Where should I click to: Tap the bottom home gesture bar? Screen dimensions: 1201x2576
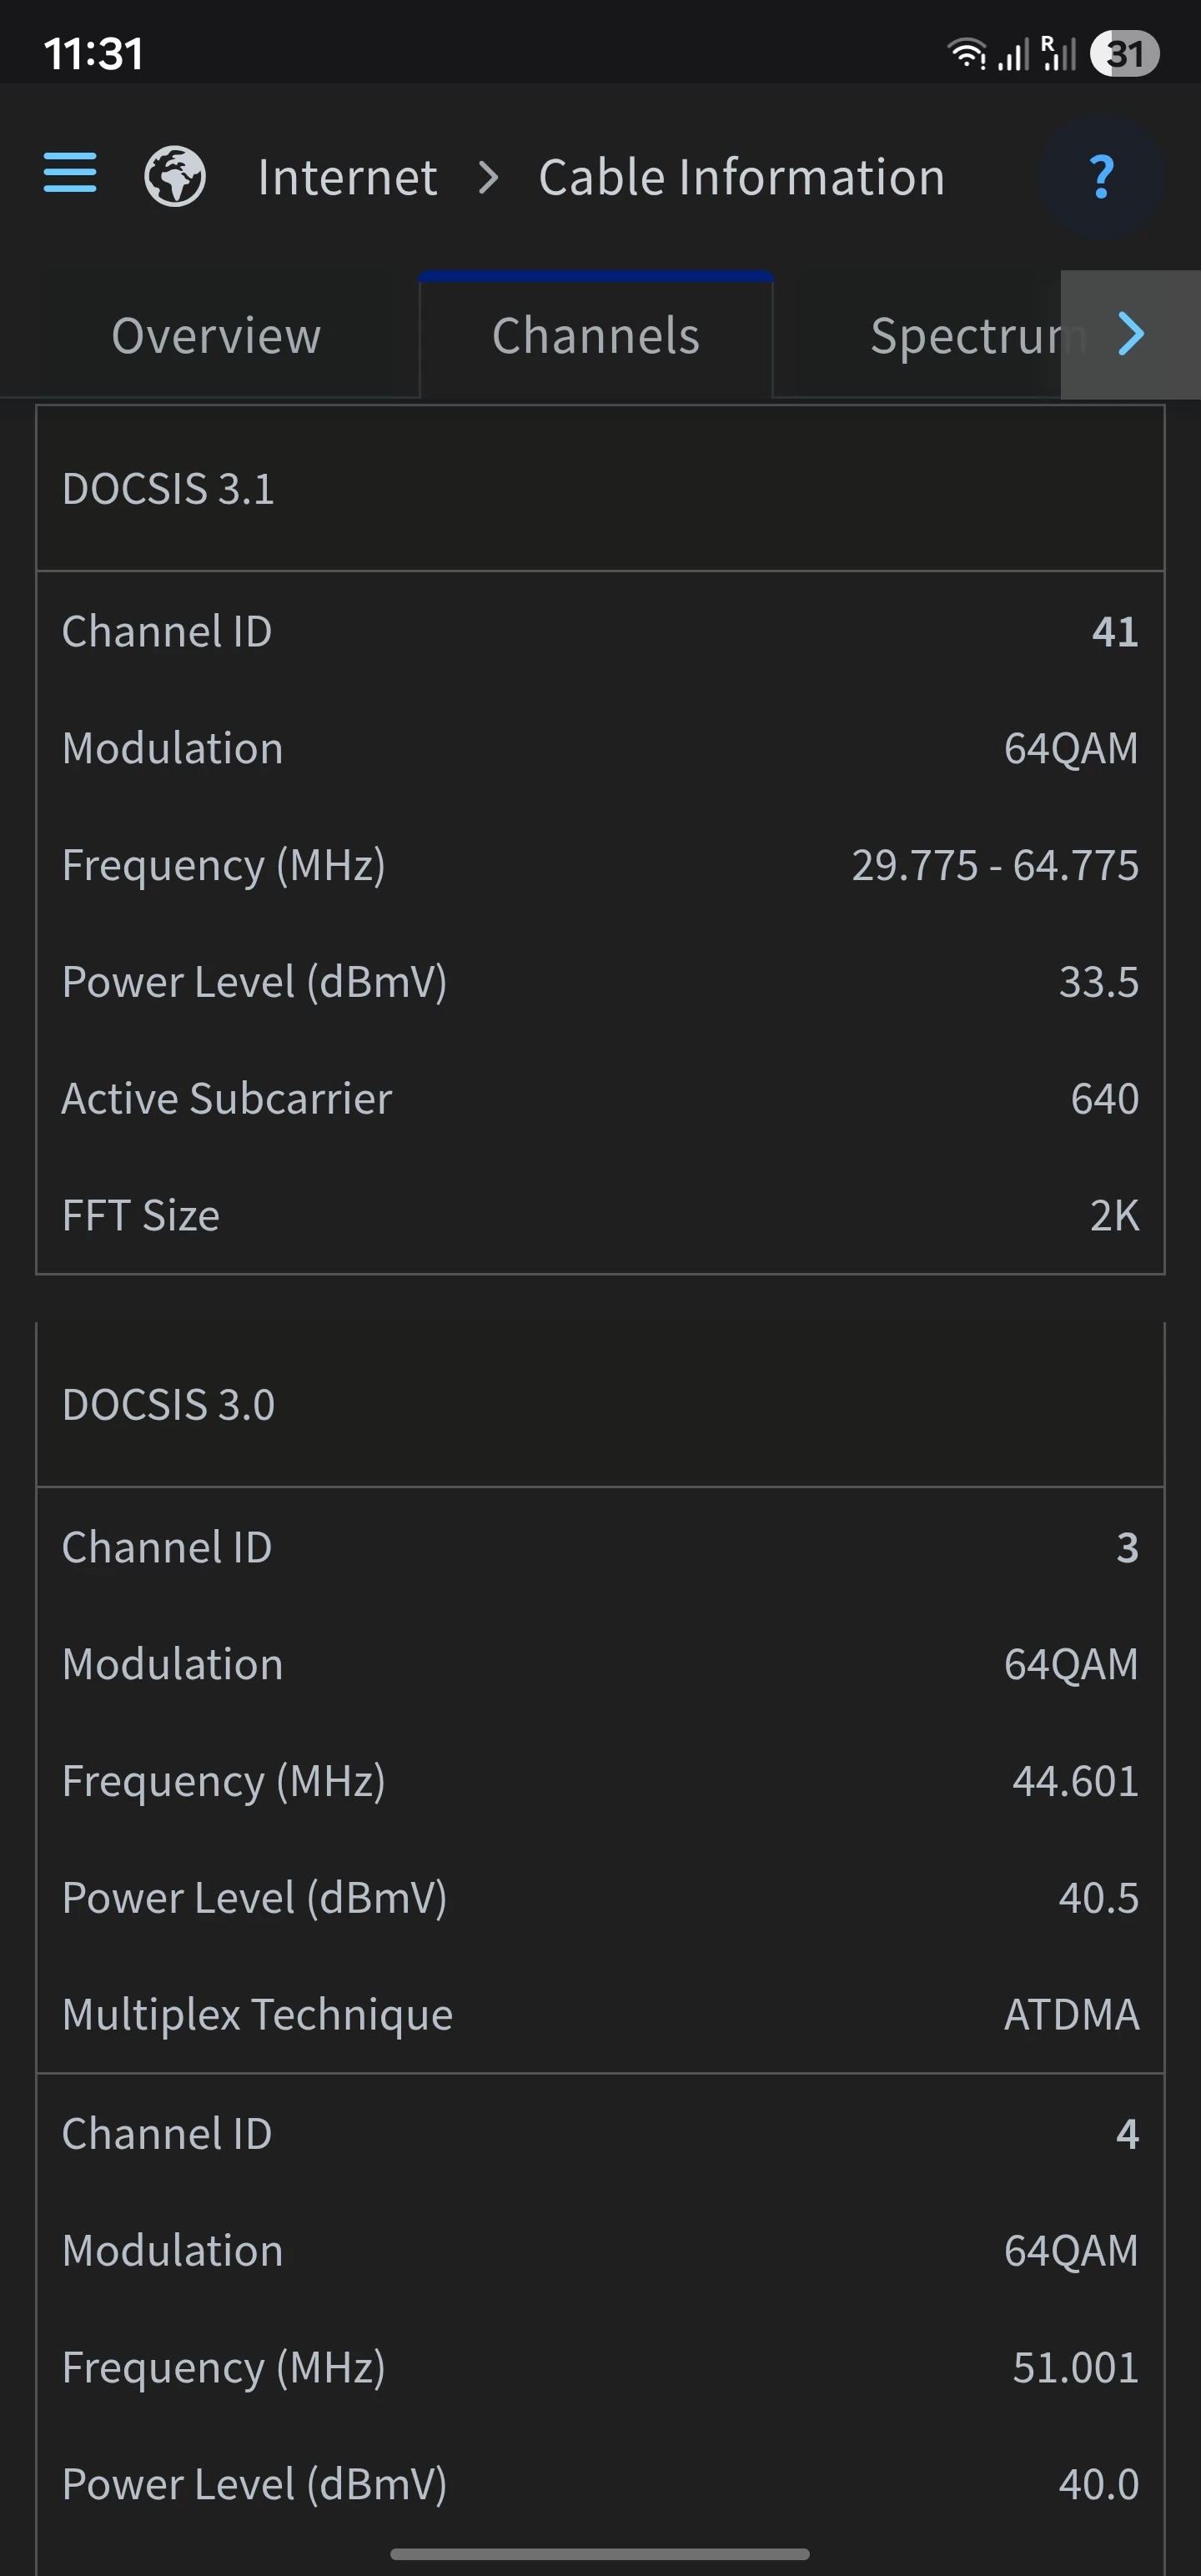(600, 2553)
